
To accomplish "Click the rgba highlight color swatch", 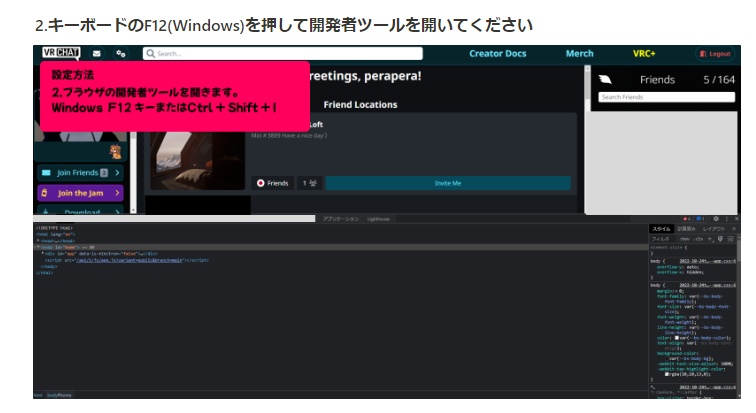I will [667, 374].
